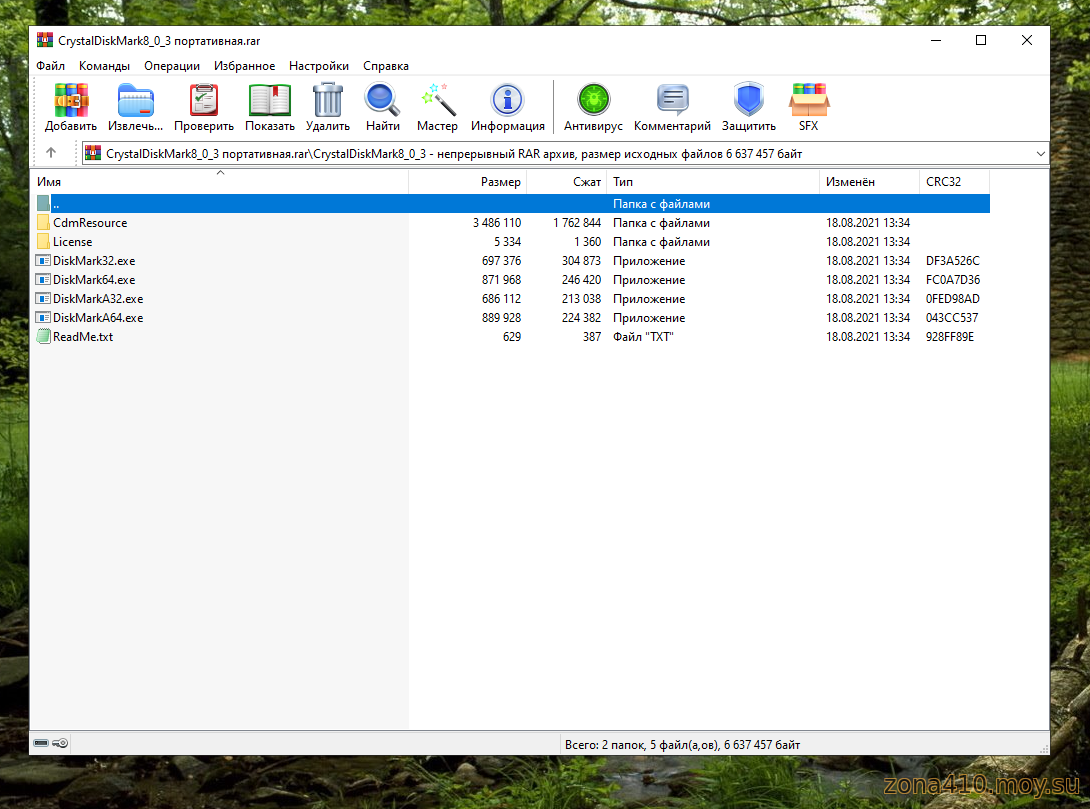Start the Антивирус scan icon
This screenshot has height=809, width=1090.
point(593,101)
